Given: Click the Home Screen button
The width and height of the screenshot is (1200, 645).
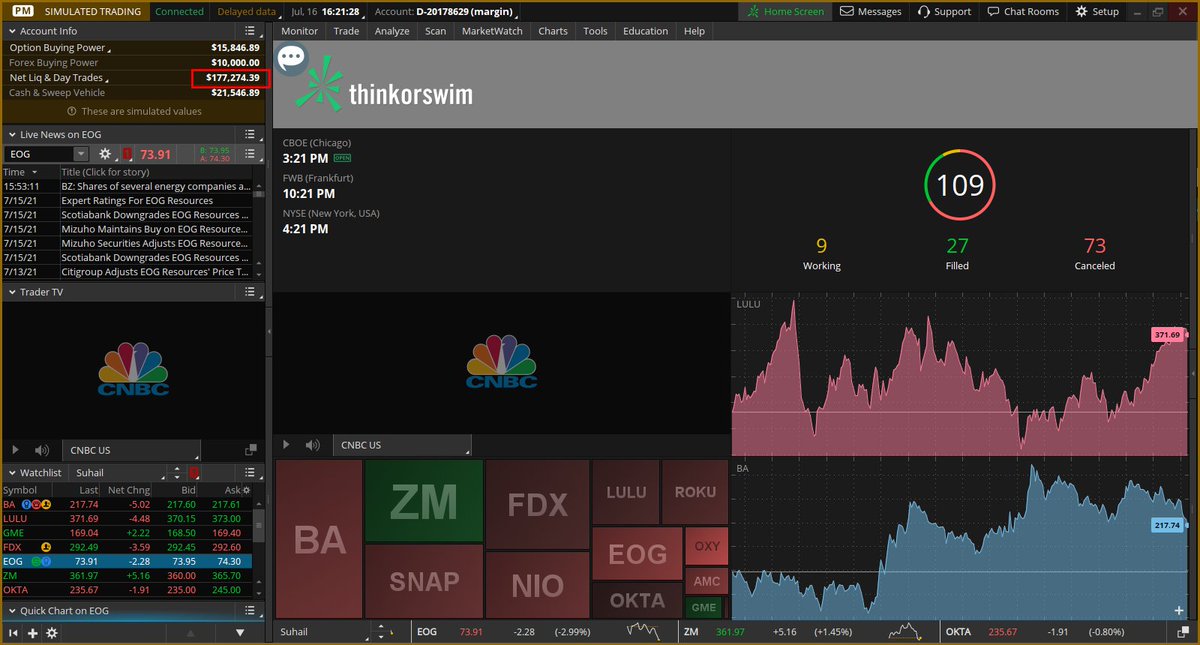Looking at the screenshot, I should click(786, 11).
